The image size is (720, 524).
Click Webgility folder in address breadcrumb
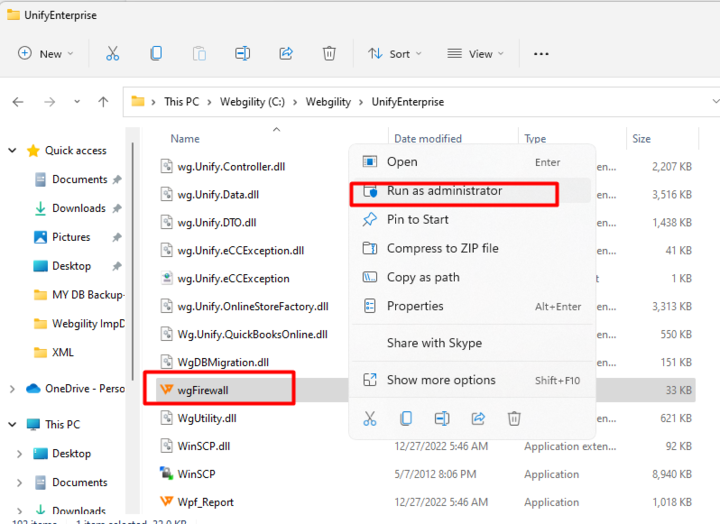tap(328, 102)
